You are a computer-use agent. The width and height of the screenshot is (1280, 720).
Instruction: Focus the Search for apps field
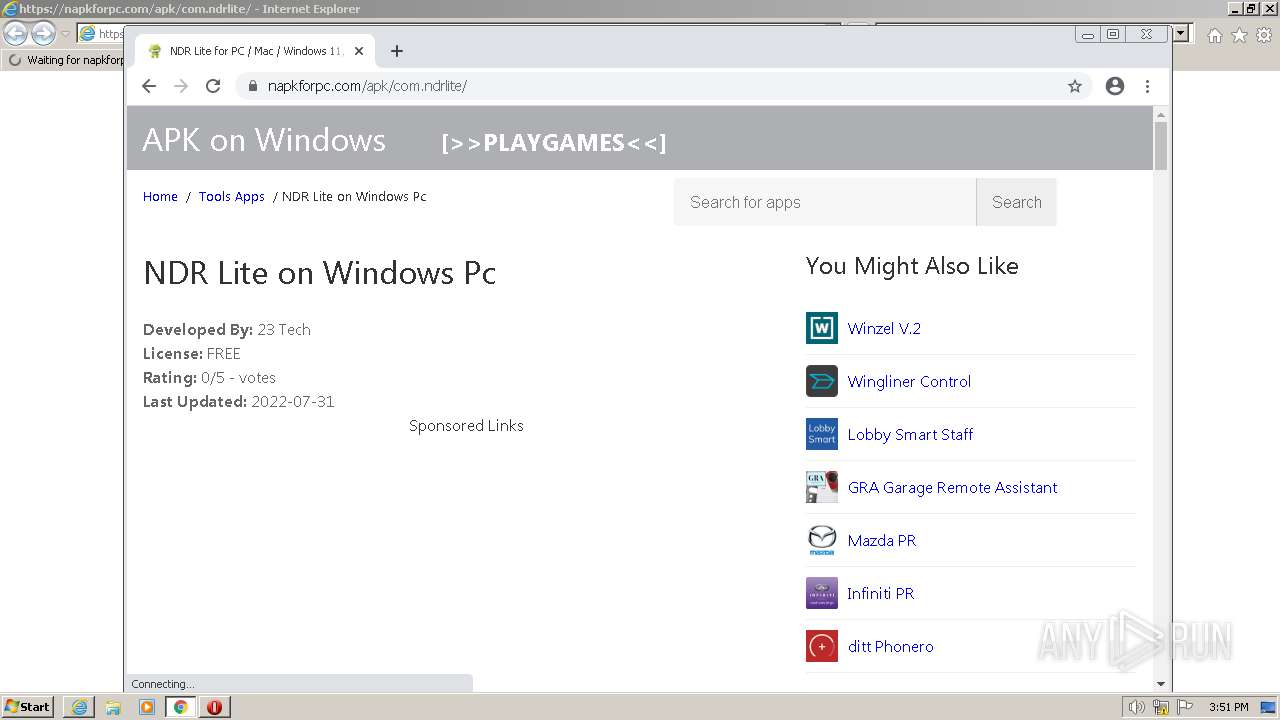coord(825,202)
